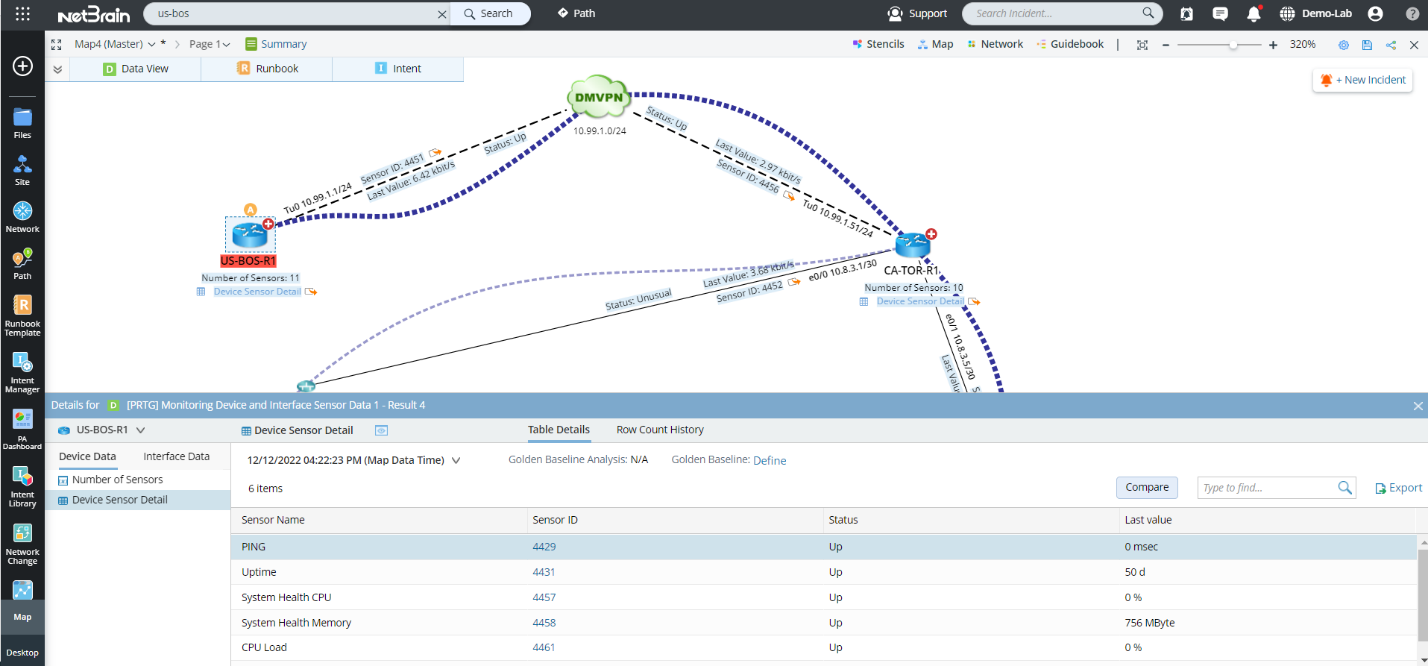Open the Map menu in toolbar
This screenshot has width=1428, height=666.
[x=936, y=44]
